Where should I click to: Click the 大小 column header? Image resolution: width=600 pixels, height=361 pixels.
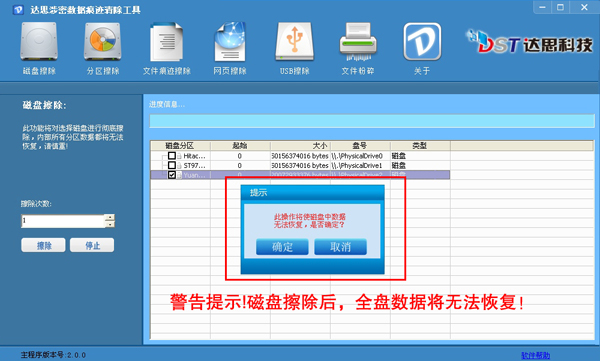[x=300, y=146]
